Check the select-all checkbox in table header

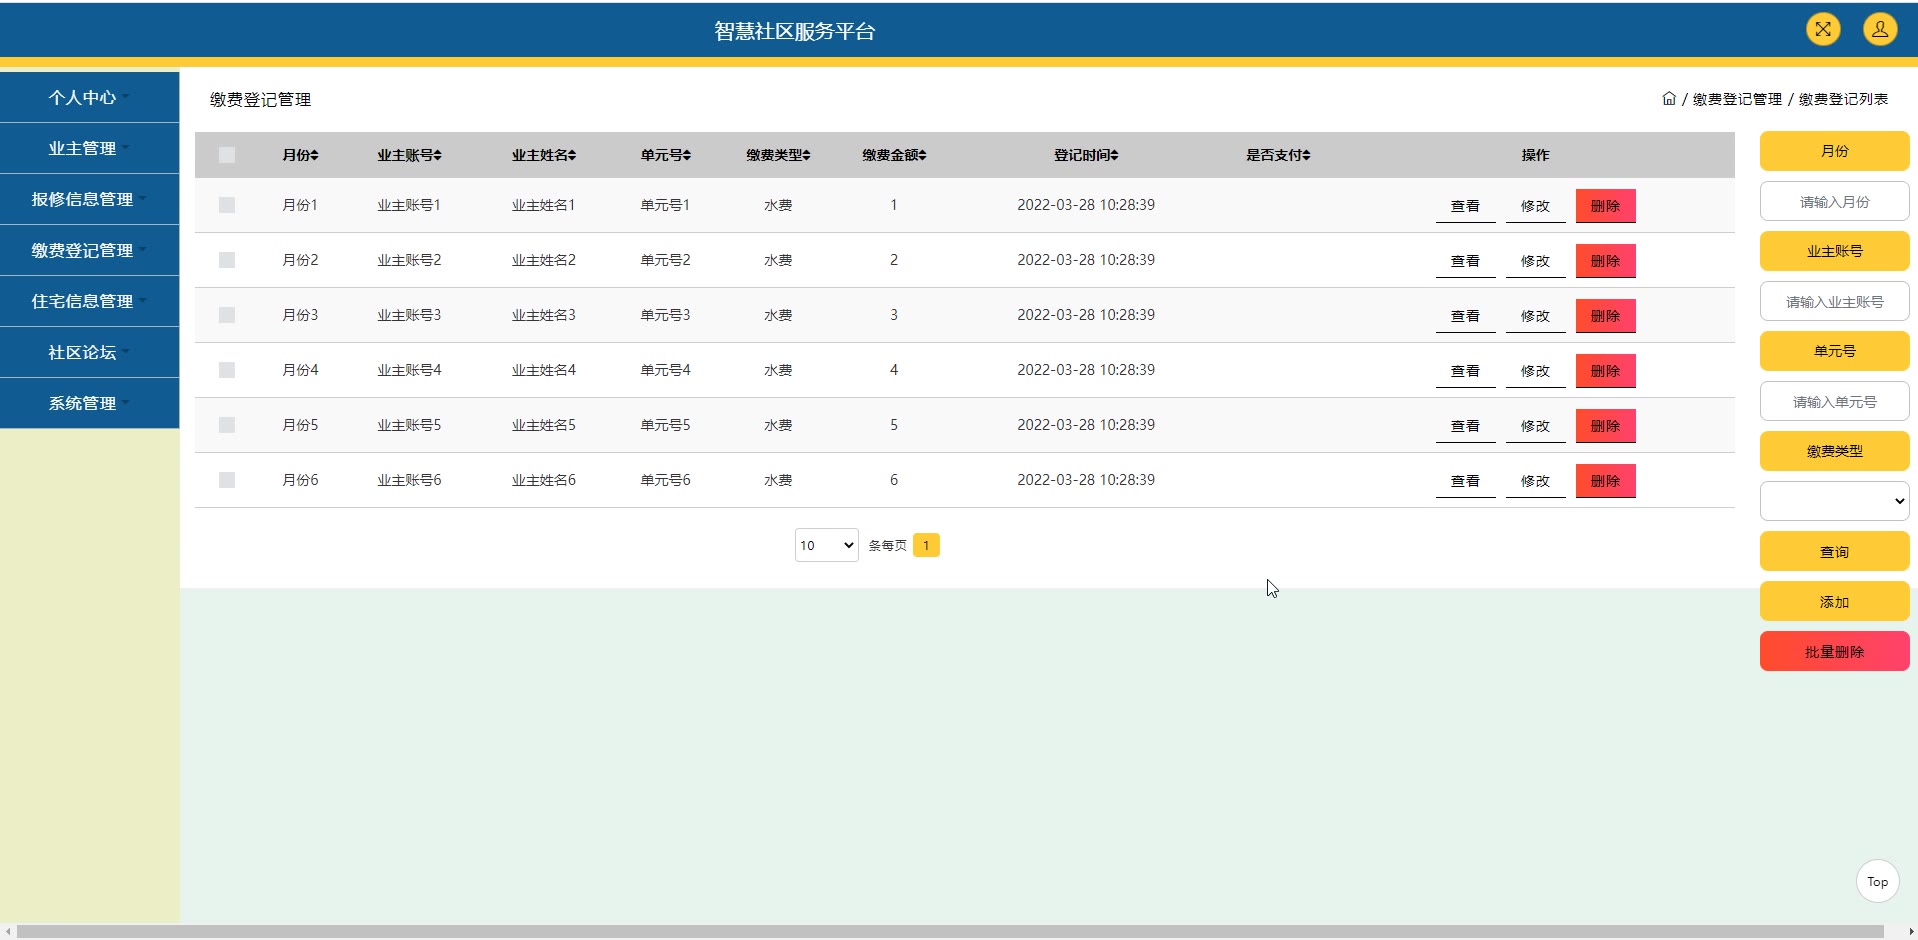pos(227,155)
